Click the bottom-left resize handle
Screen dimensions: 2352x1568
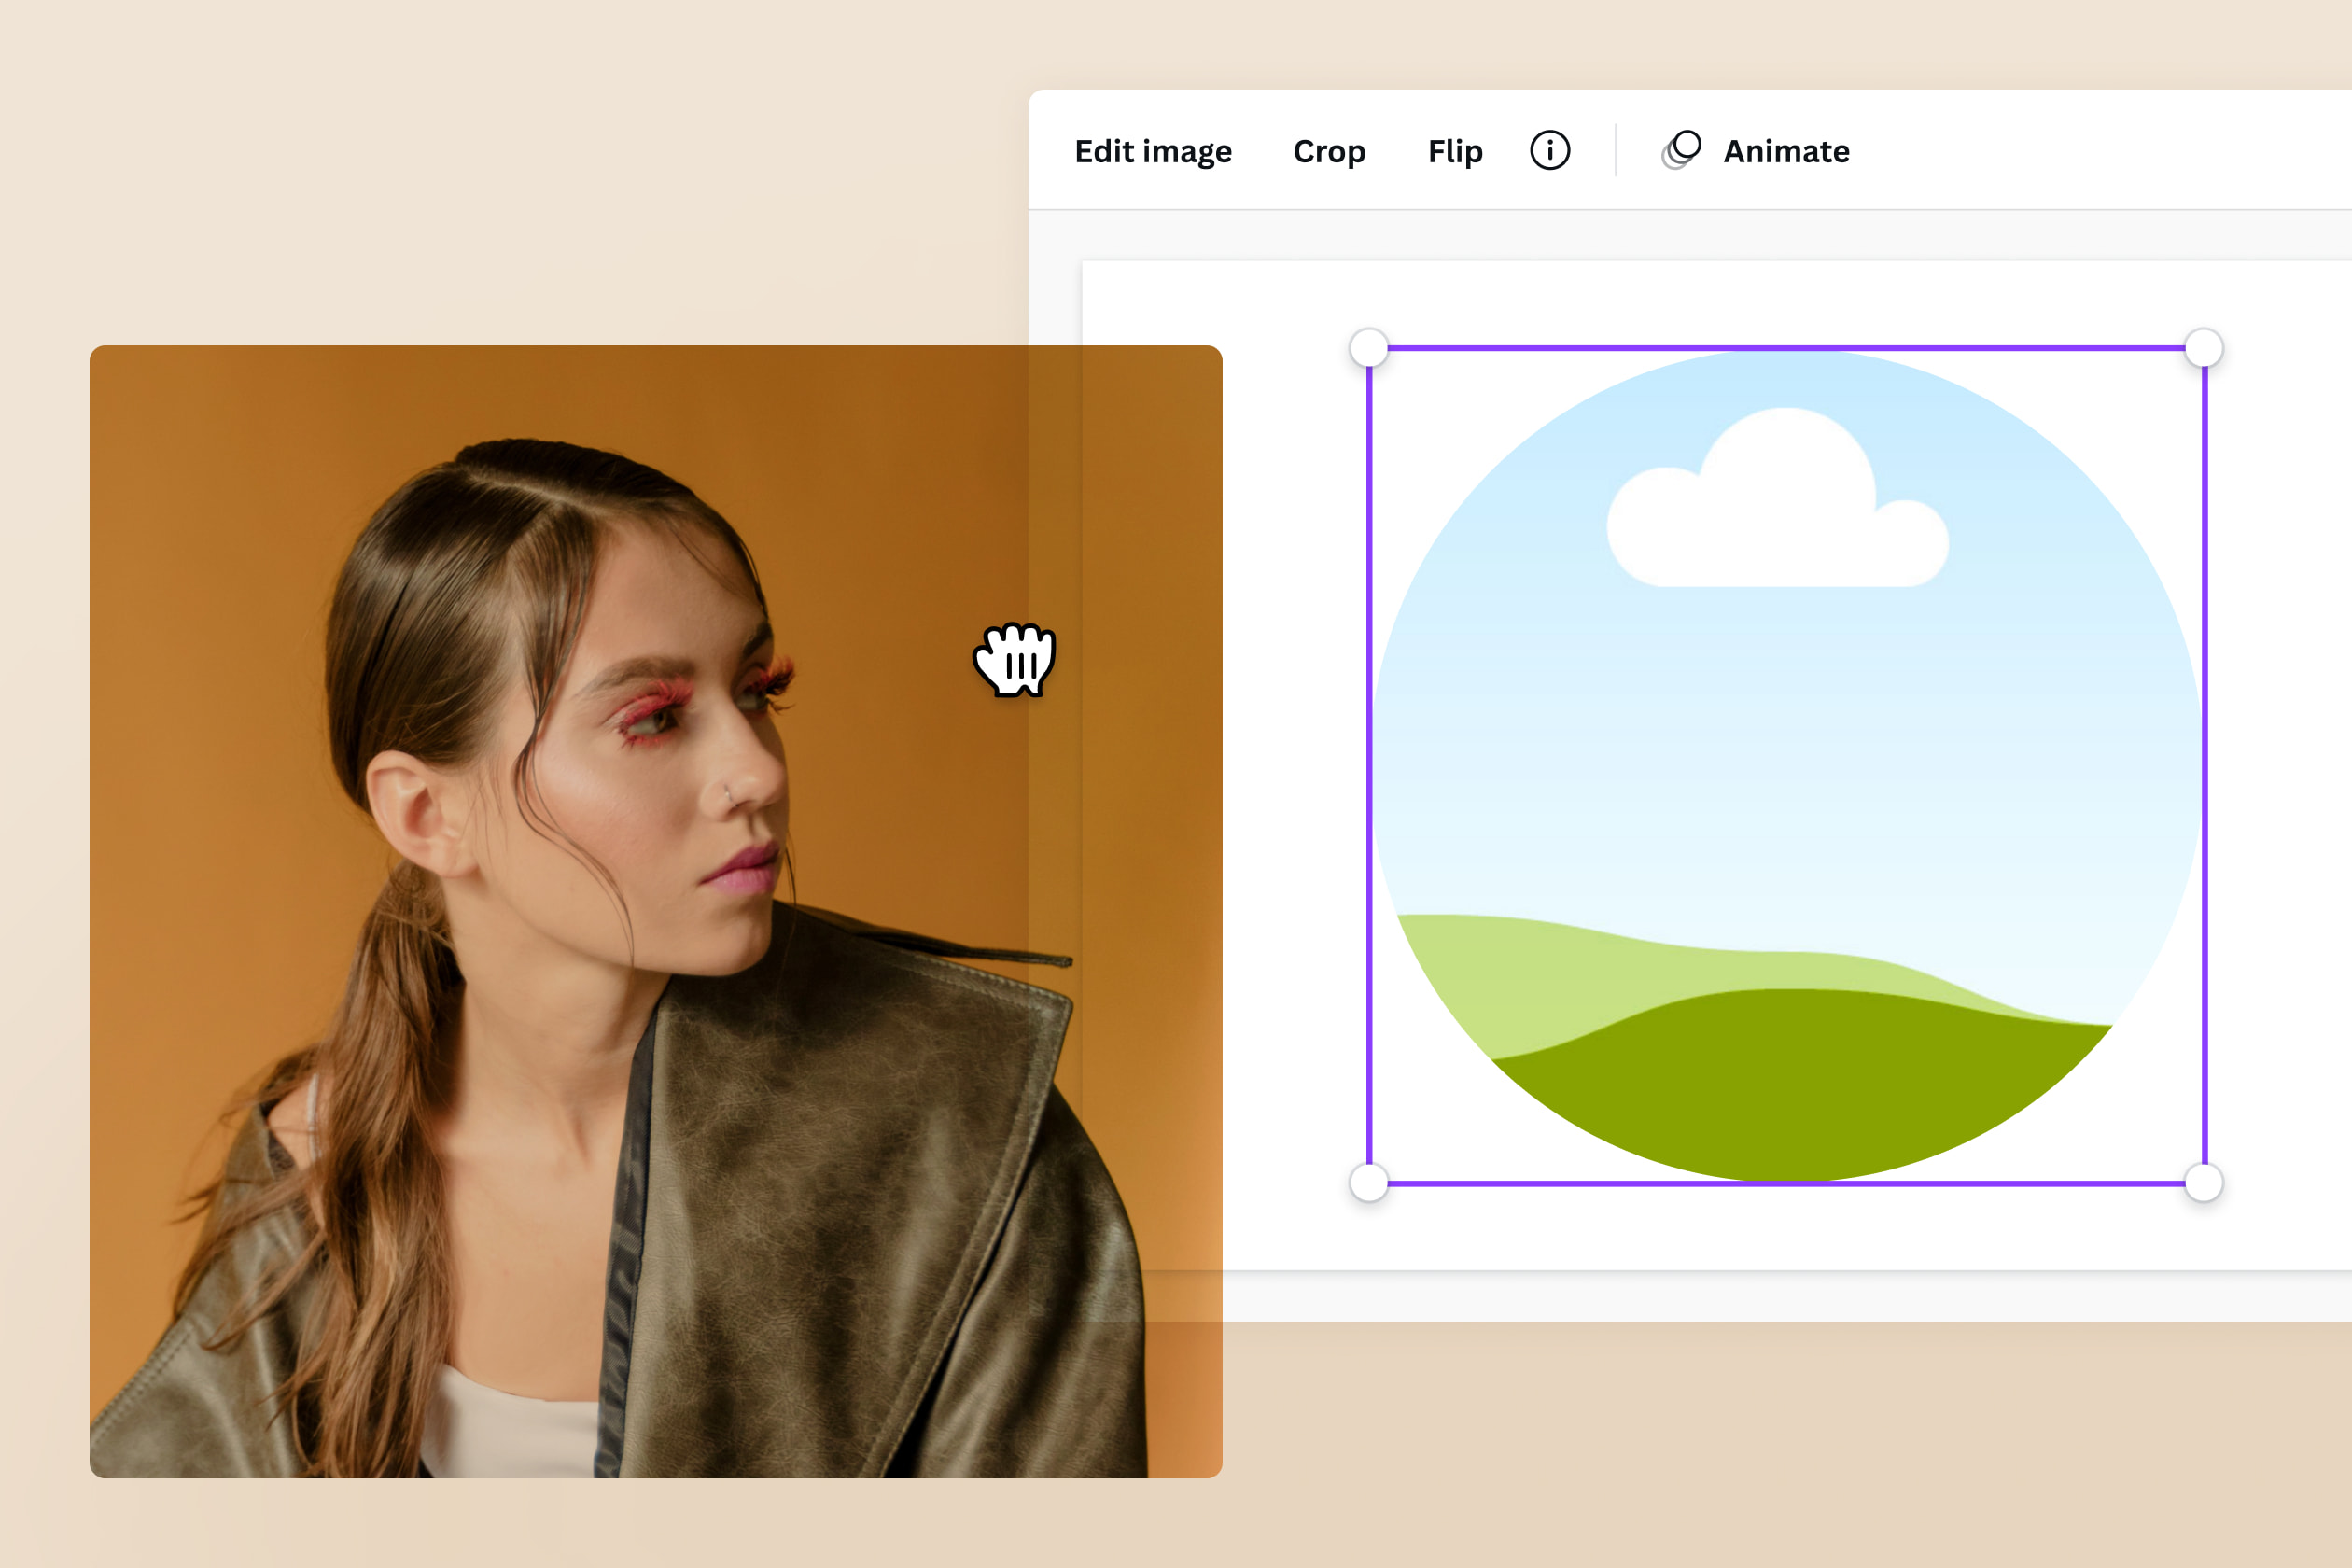(x=1369, y=1182)
